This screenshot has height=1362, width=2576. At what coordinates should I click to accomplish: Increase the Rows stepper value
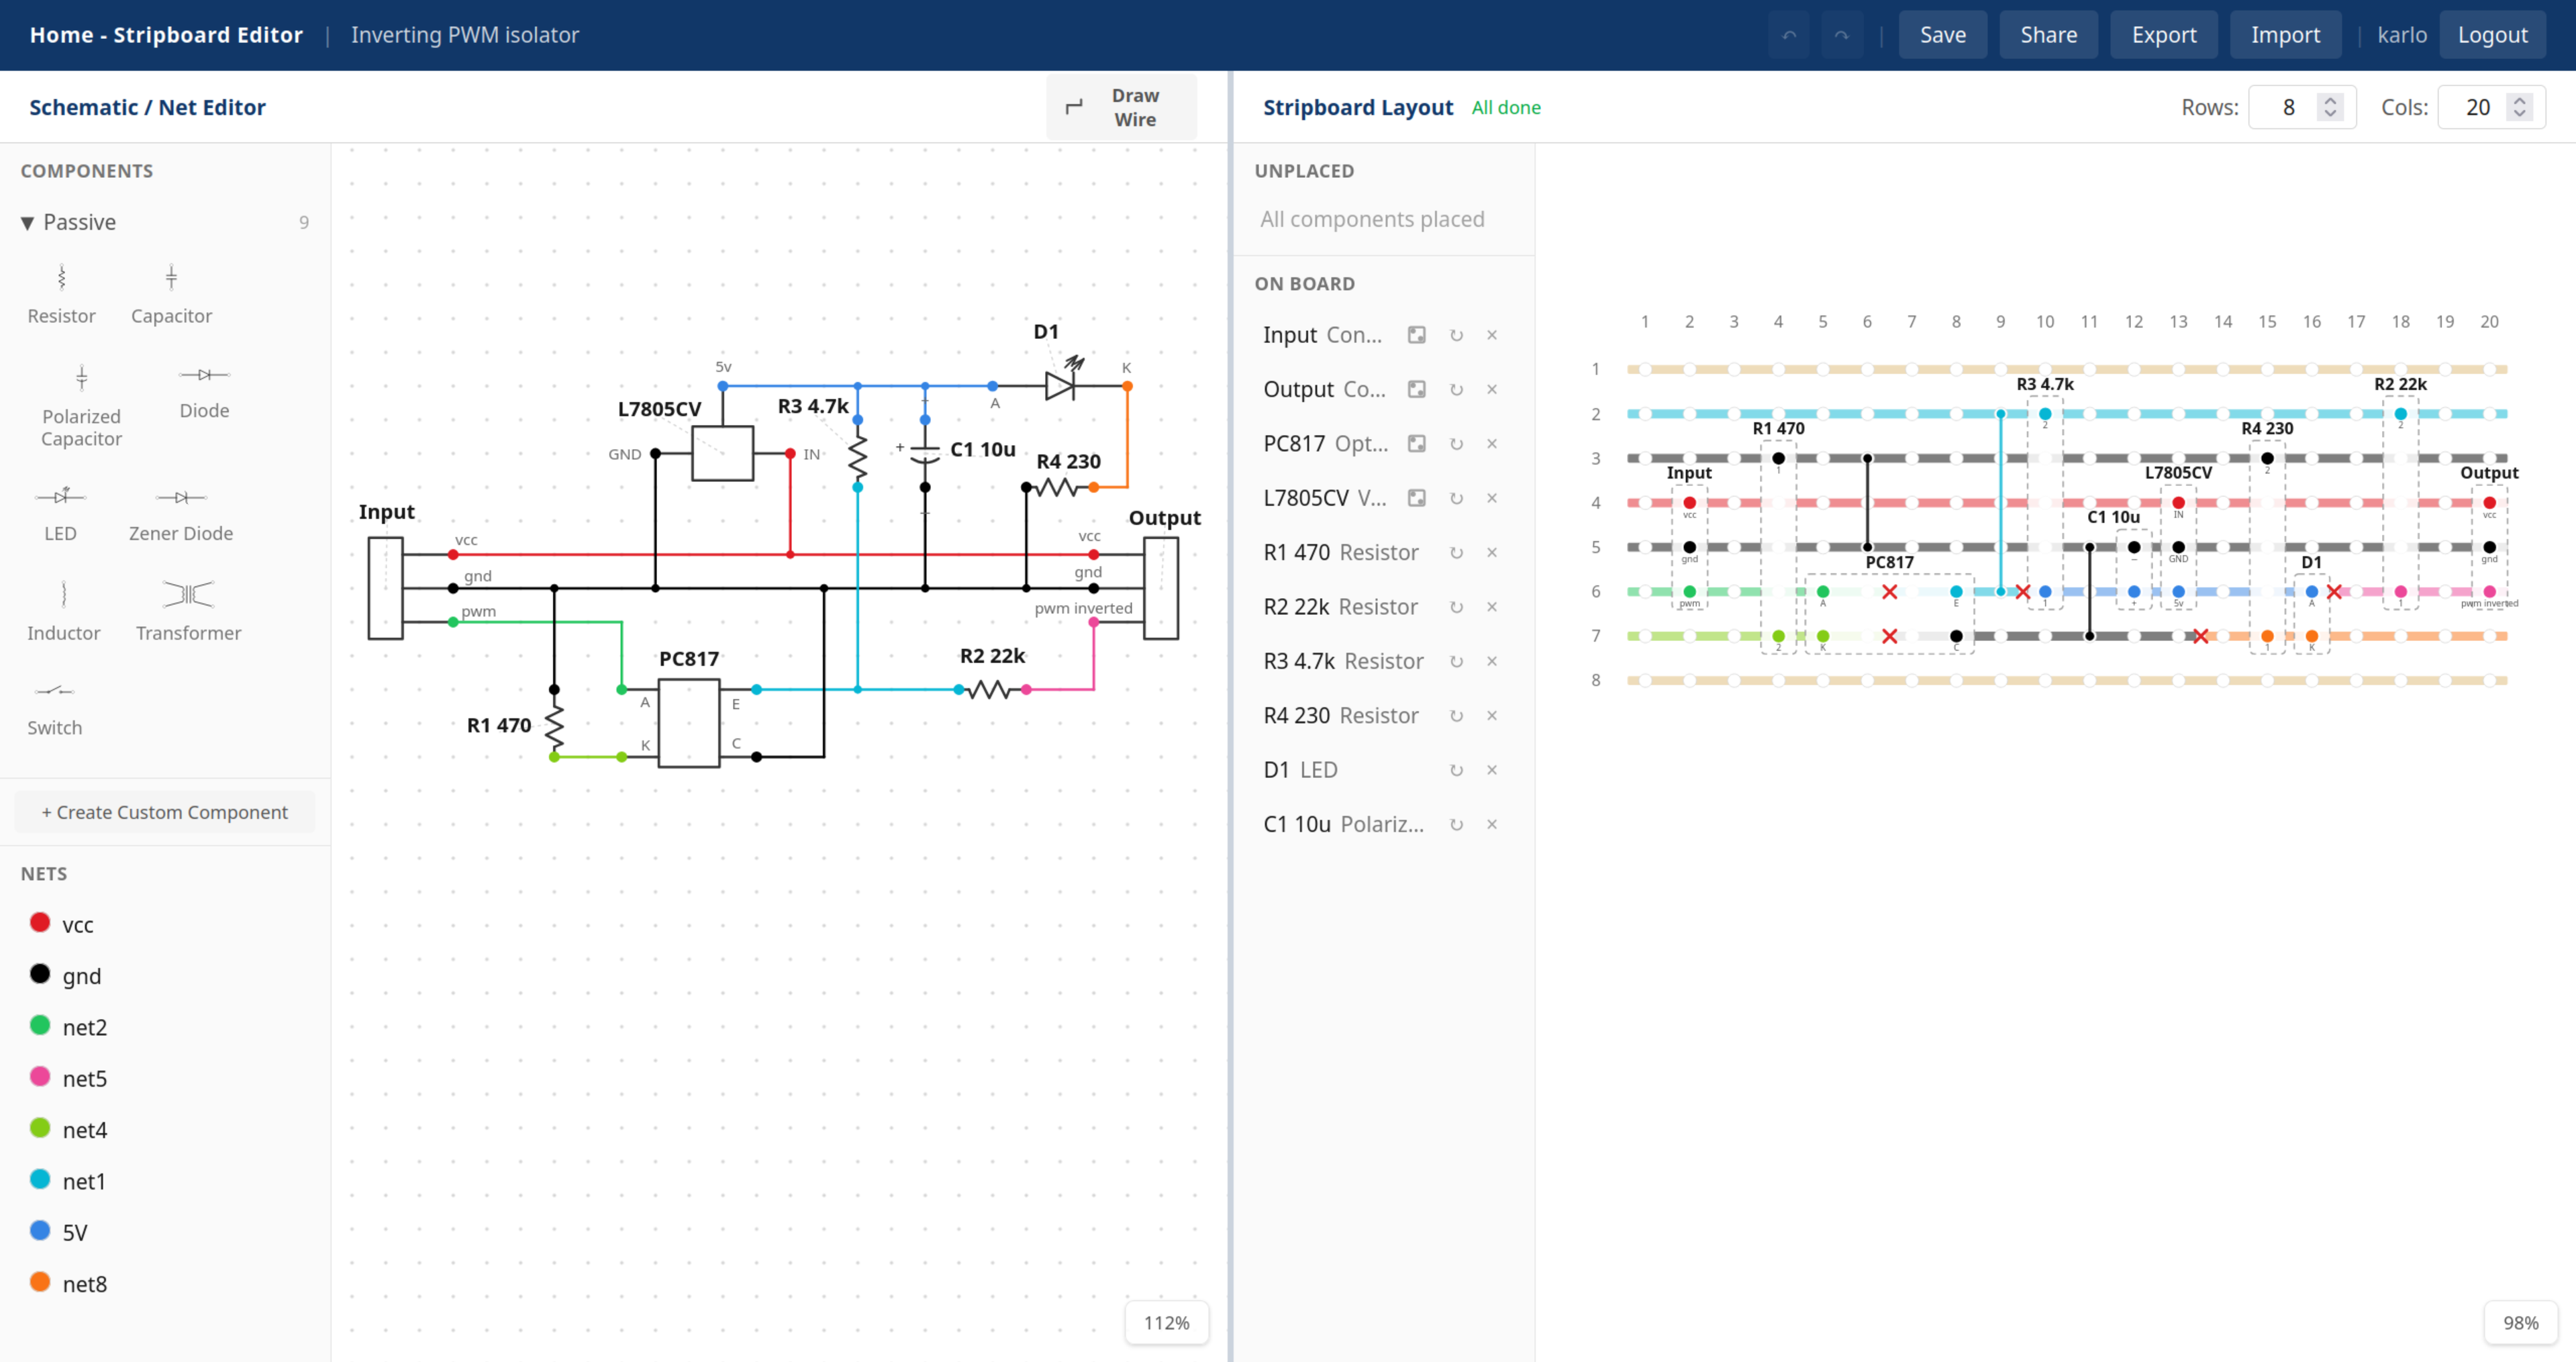pyautogui.click(x=2330, y=100)
